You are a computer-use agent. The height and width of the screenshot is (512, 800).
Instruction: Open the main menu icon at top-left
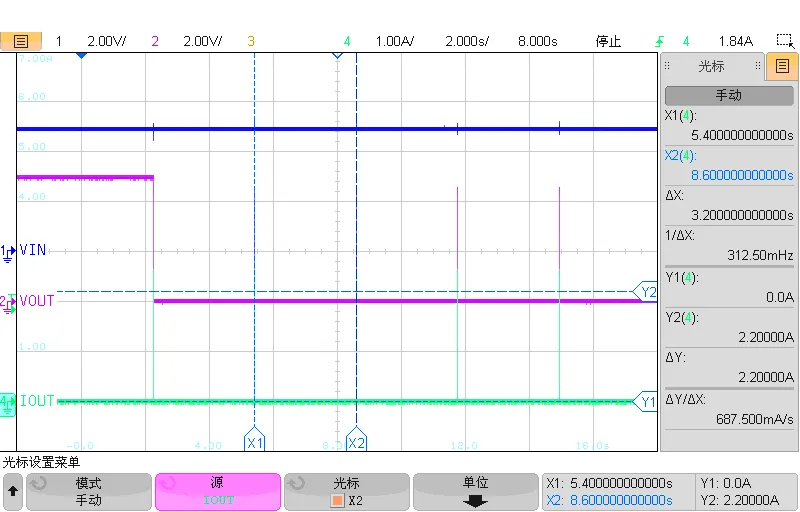point(21,41)
